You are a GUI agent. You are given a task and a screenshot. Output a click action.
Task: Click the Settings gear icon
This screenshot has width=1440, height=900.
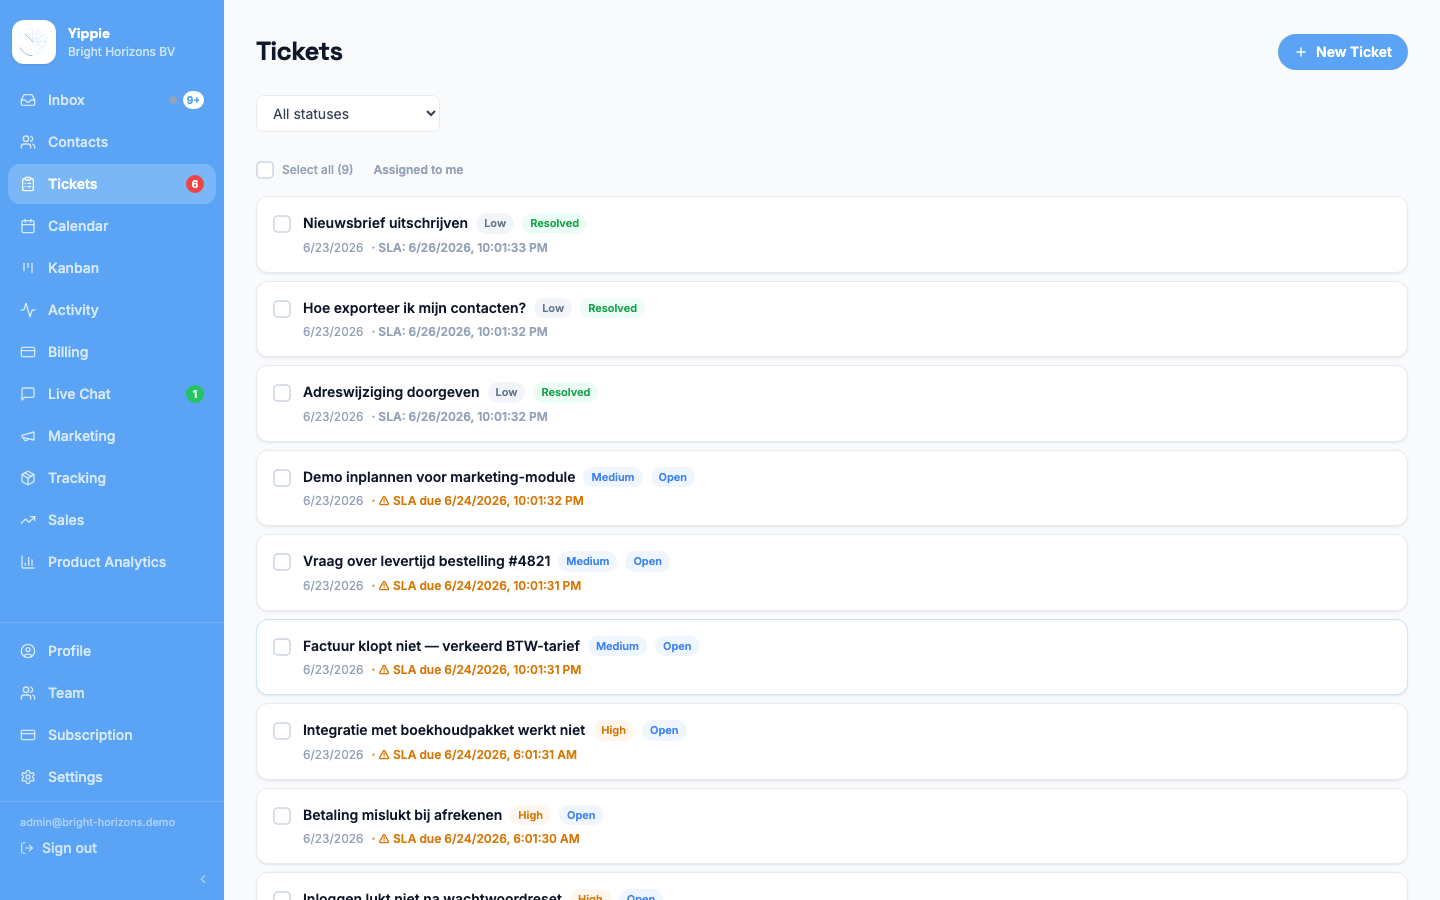click(28, 777)
